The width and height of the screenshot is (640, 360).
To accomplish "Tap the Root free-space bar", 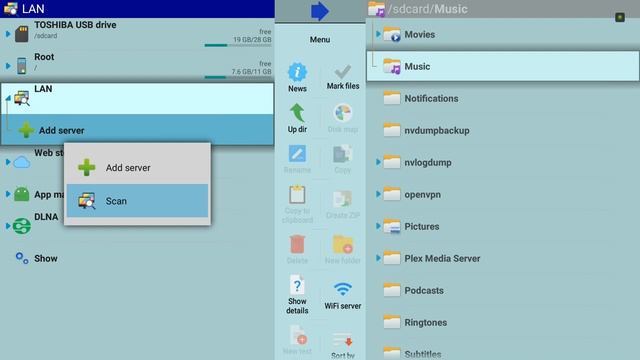I will coord(238,77).
